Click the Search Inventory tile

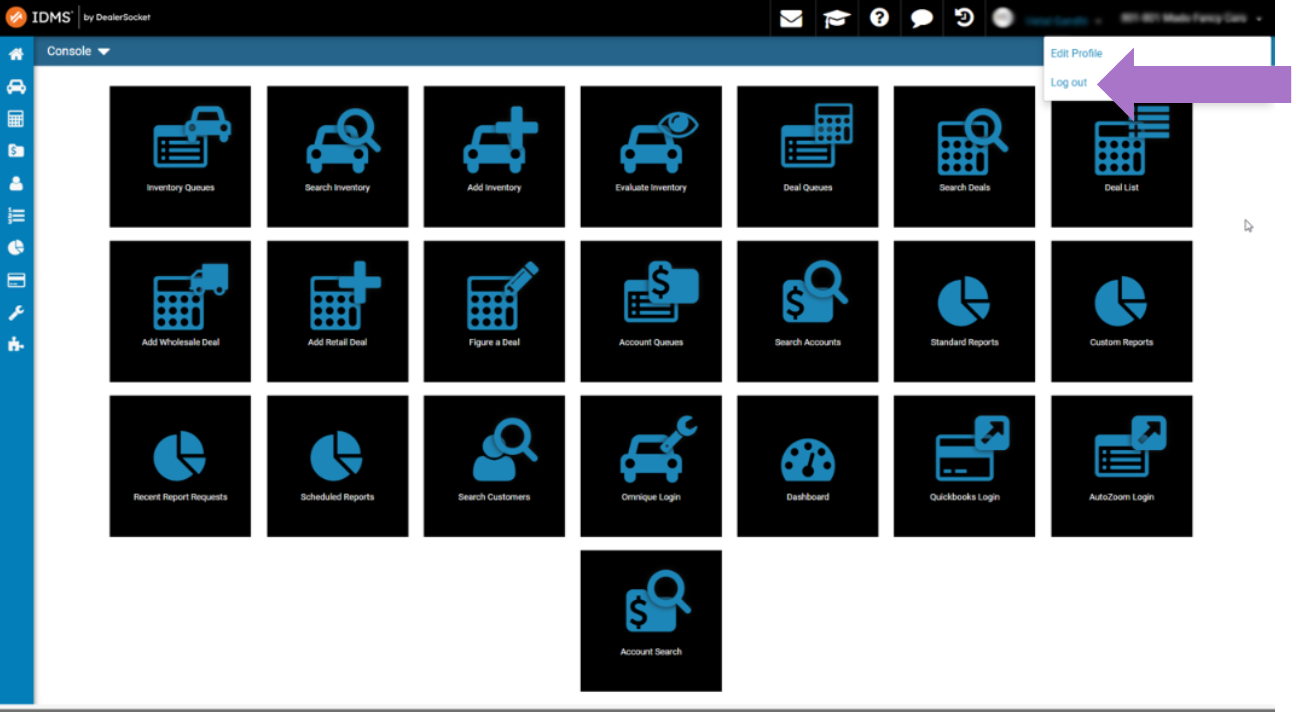[x=337, y=156]
